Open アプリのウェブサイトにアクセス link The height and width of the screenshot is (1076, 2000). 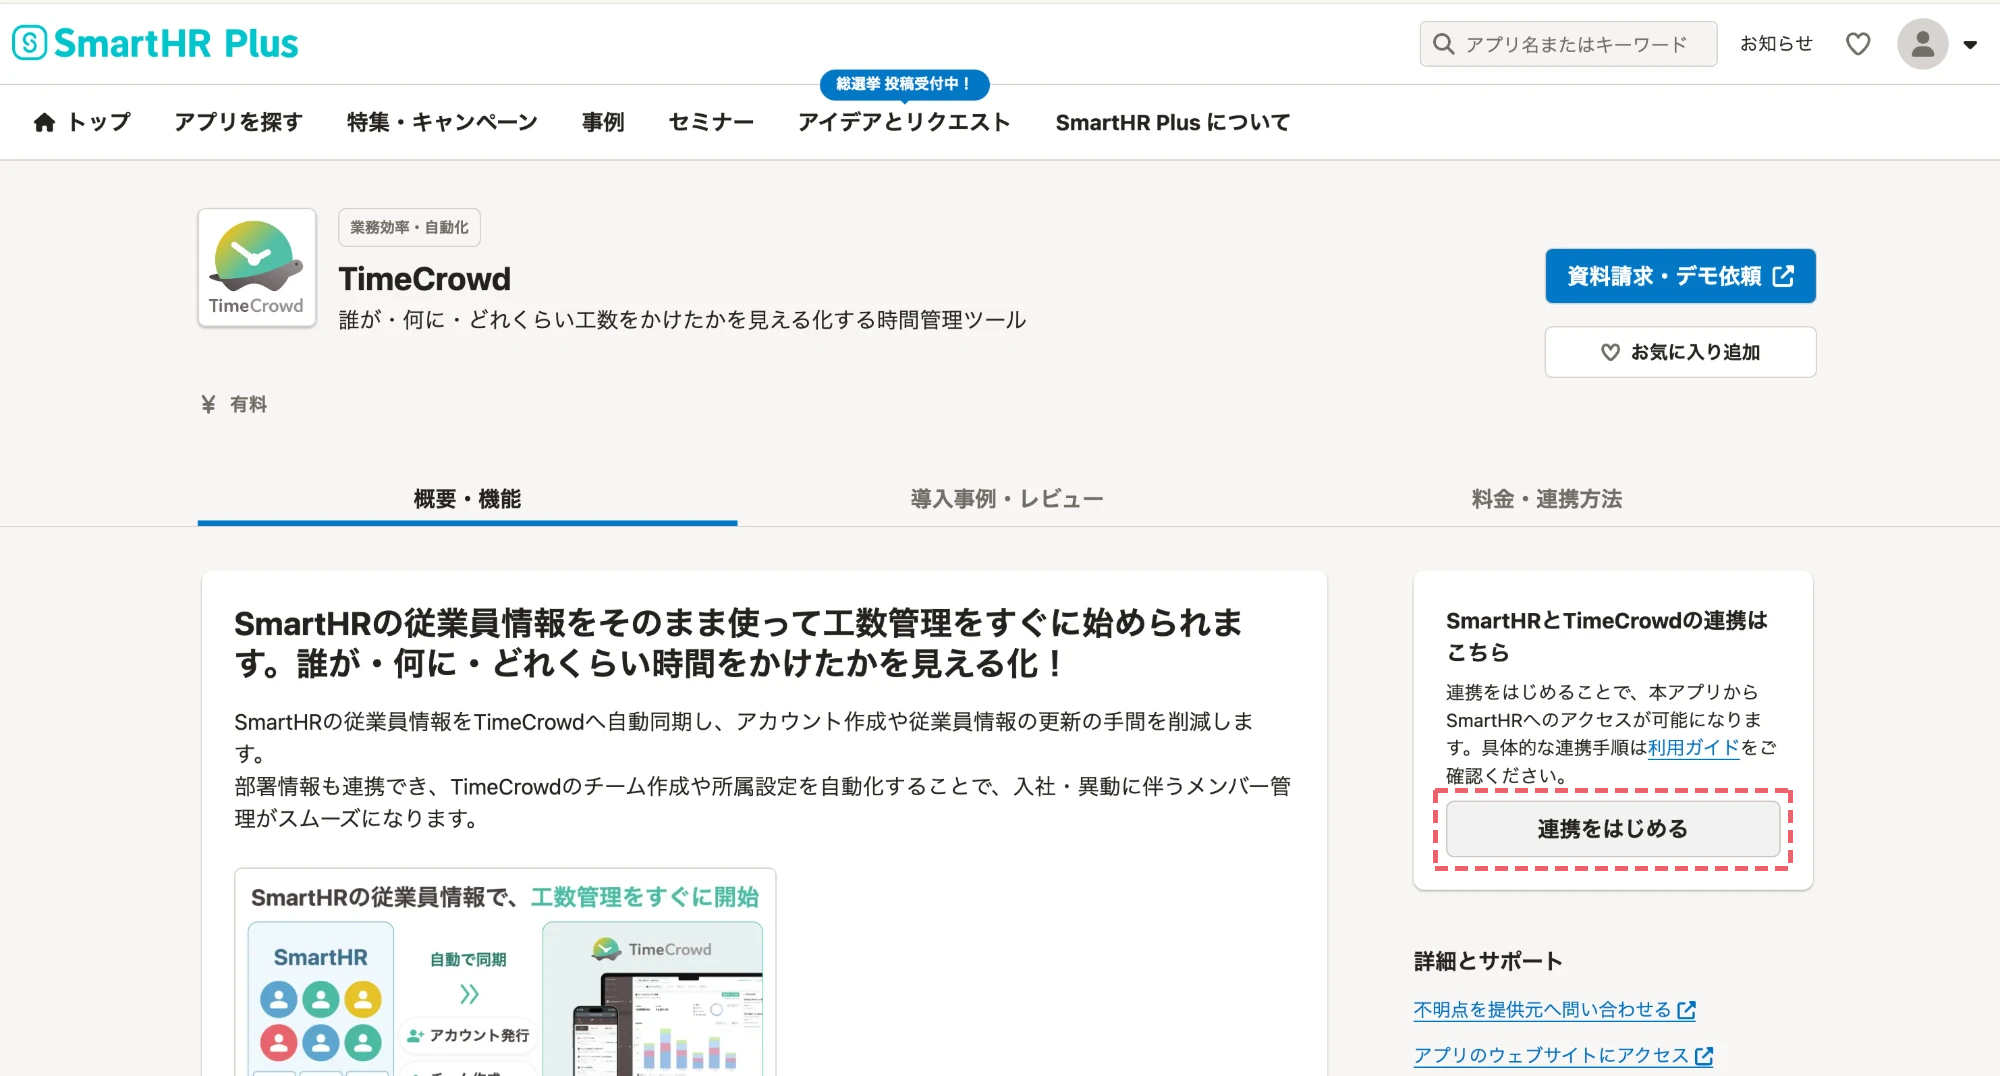click(1563, 1055)
